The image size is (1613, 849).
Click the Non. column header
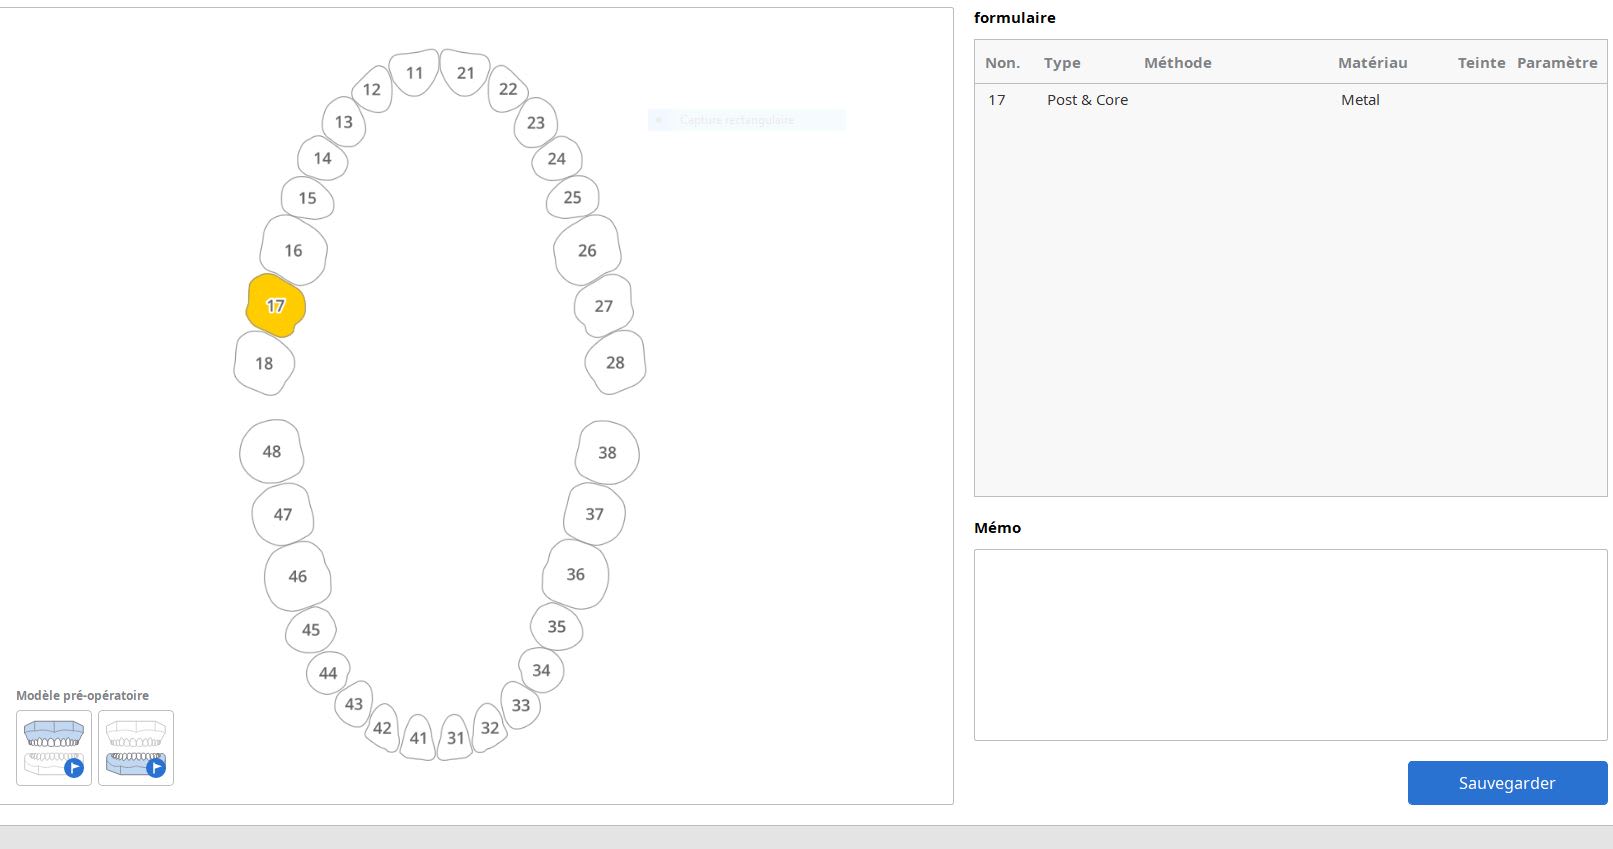pyautogui.click(x=1002, y=63)
